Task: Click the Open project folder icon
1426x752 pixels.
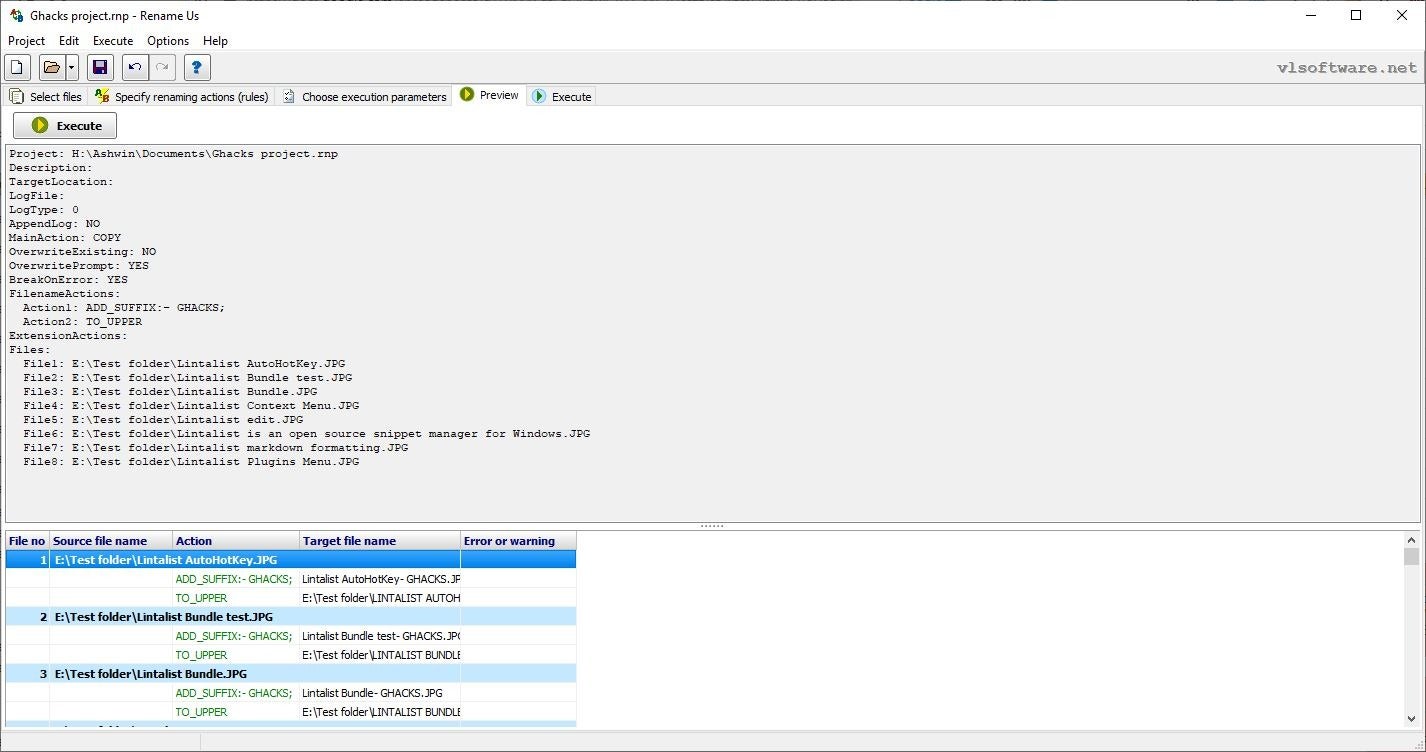Action: click(51, 68)
